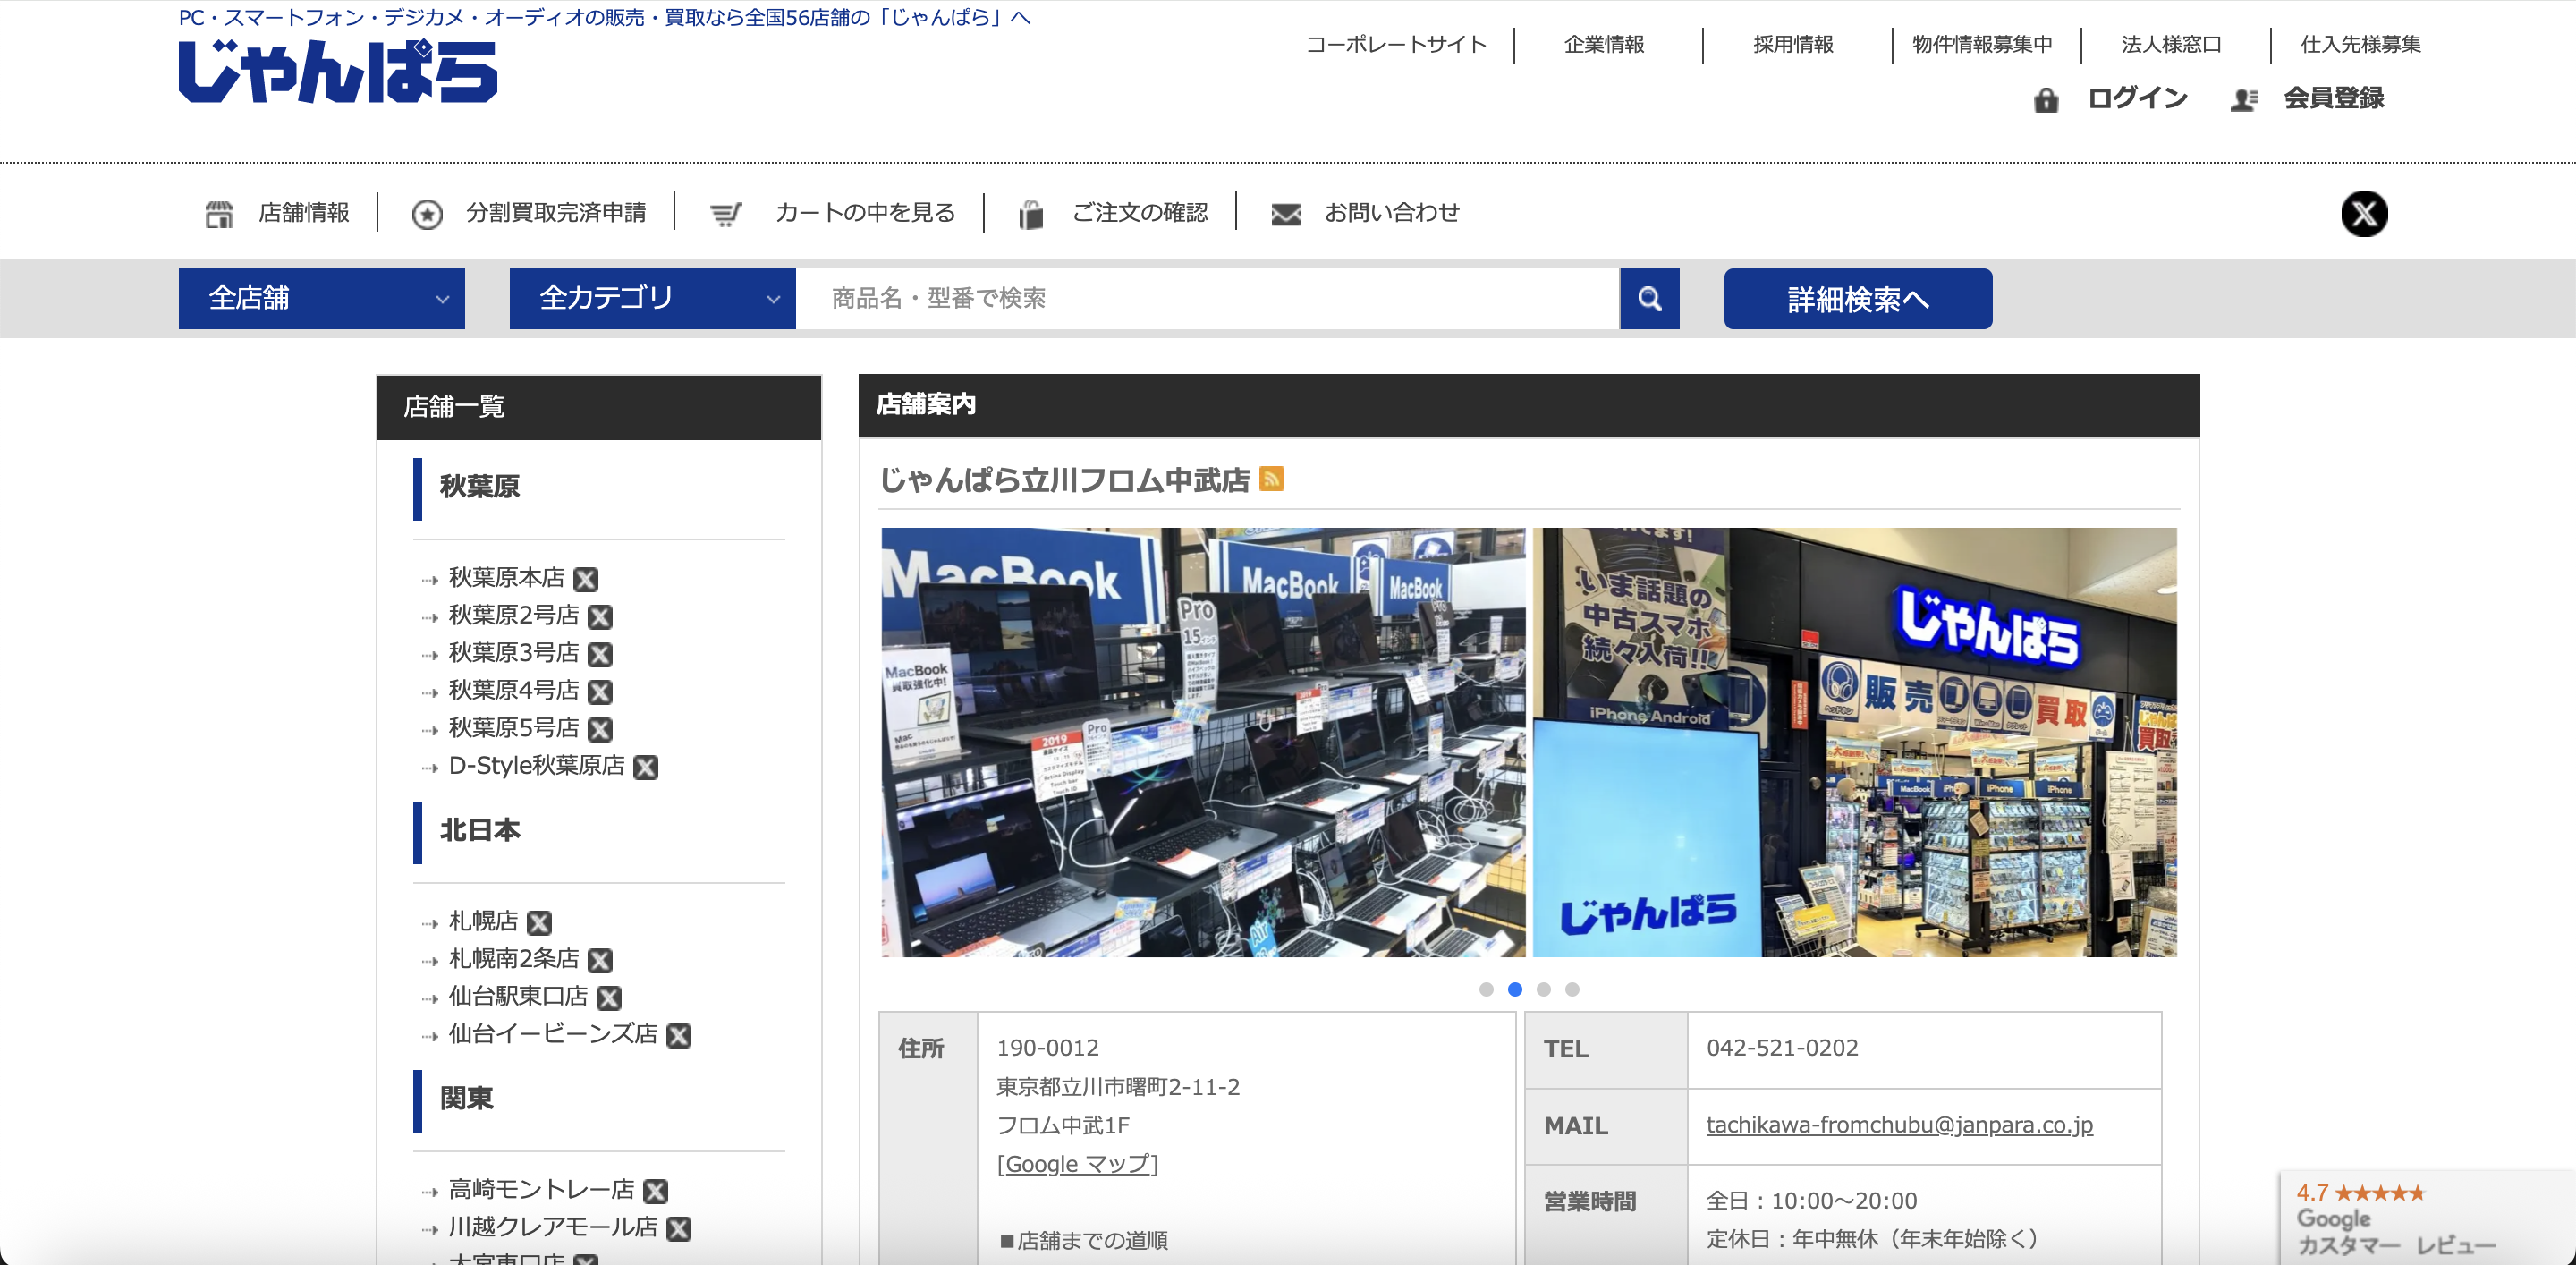Open 高崎モントレー店 store link

pos(541,1190)
